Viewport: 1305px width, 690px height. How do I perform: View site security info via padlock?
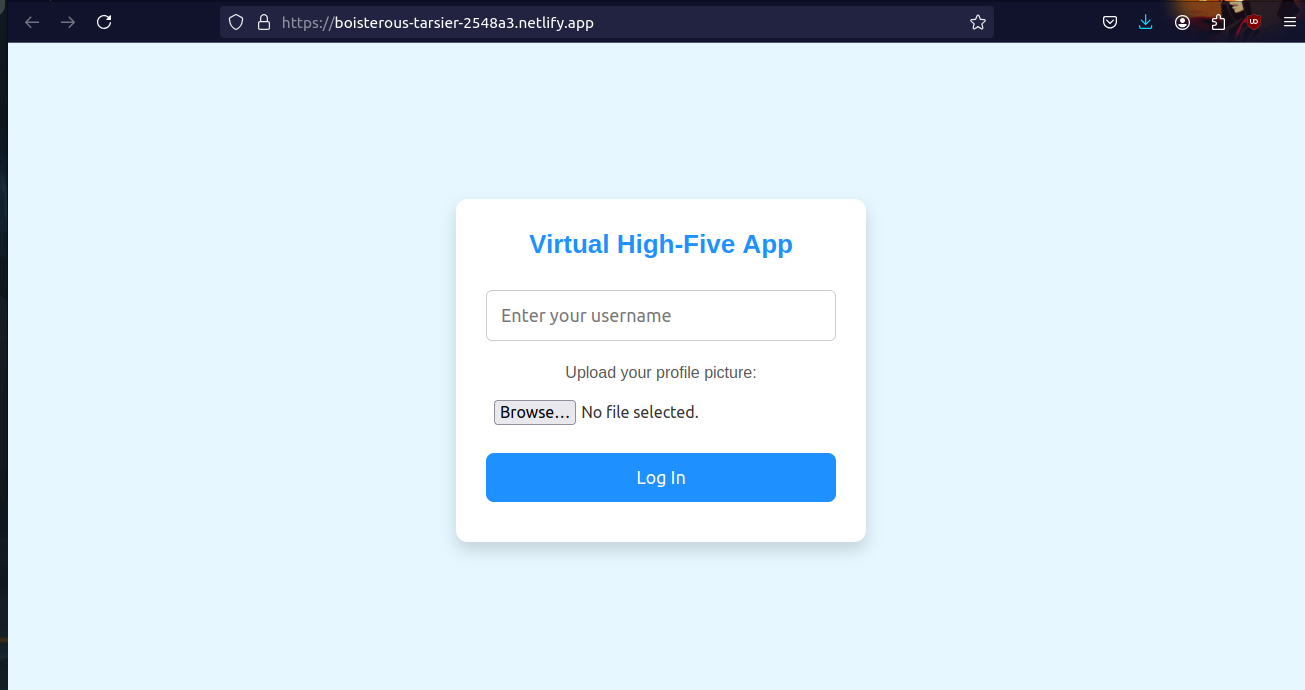point(264,22)
